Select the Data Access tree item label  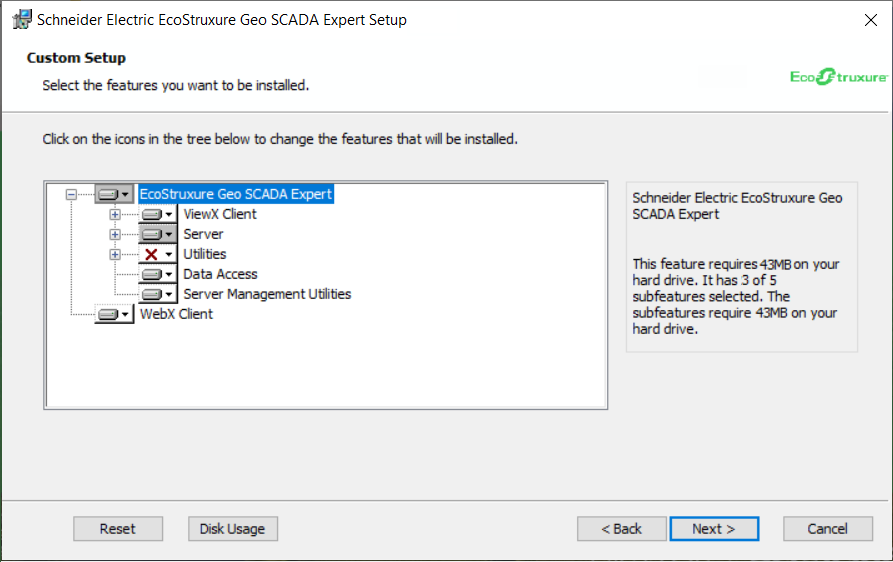[x=220, y=274]
